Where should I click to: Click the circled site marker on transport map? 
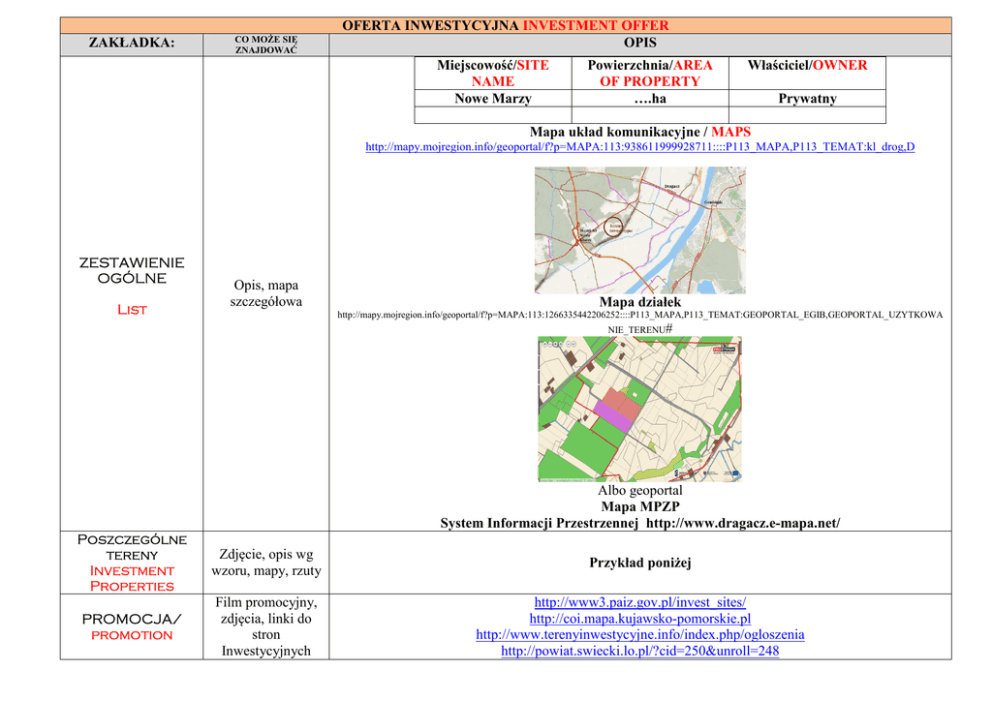[x=614, y=227]
